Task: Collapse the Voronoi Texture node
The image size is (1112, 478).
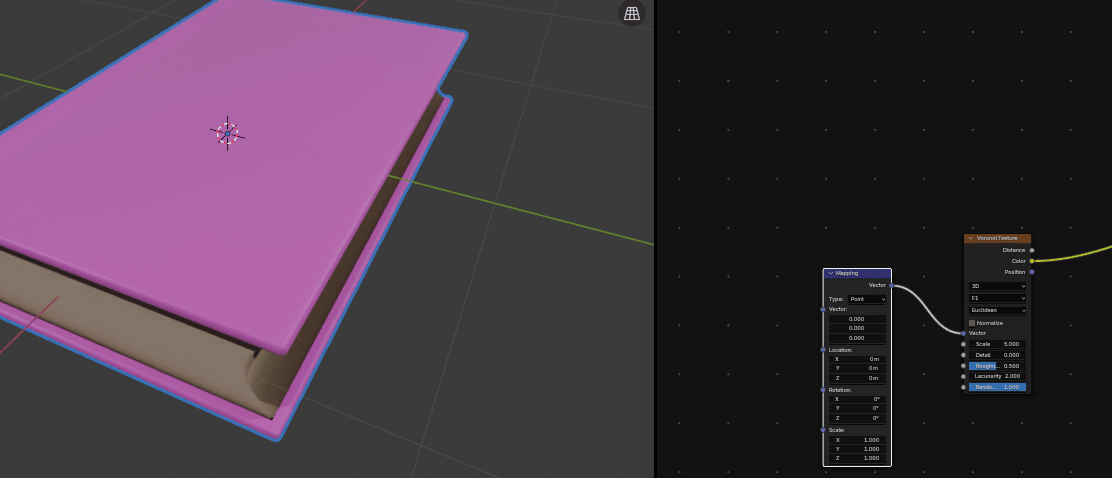Action: (x=971, y=238)
